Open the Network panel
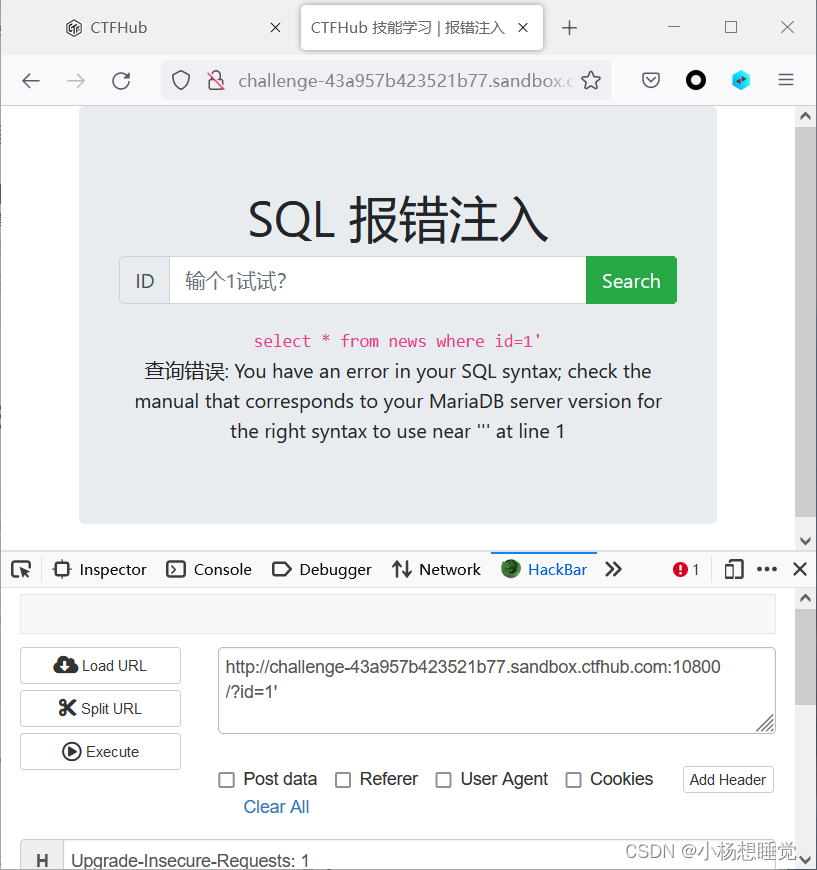The height and width of the screenshot is (870, 817). (x=436, y=569)
